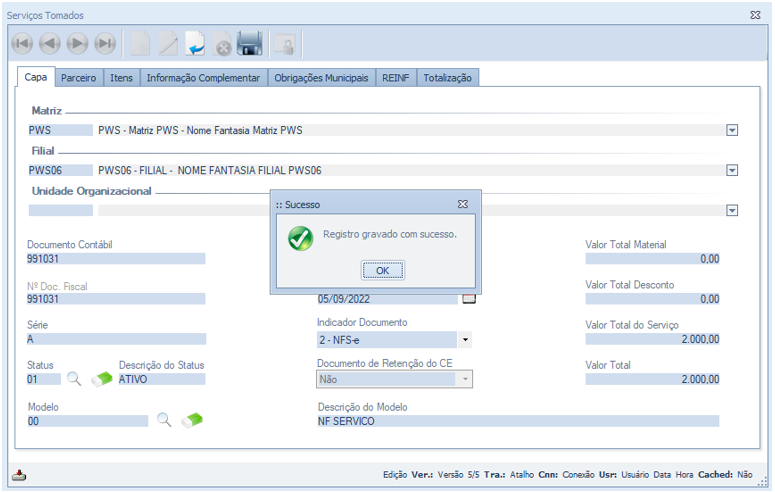
Task: Go to the last record
Action: 105,44
